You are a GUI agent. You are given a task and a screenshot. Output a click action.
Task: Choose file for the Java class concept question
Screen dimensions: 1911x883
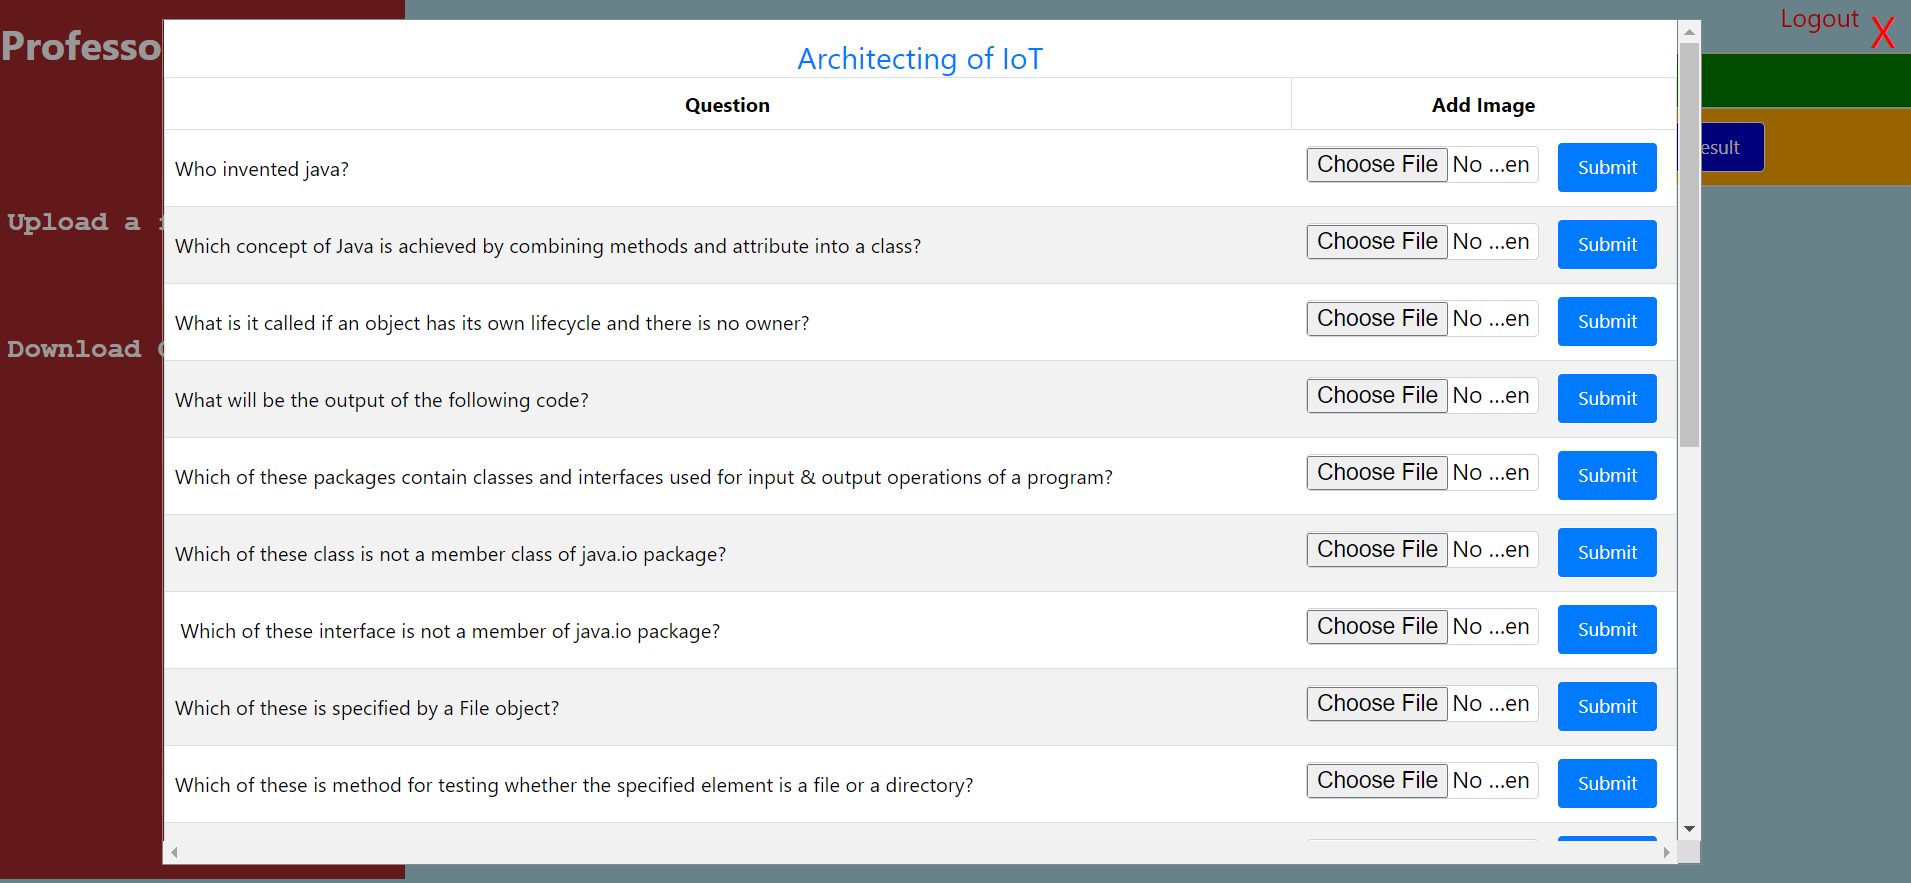(1376, 242)
